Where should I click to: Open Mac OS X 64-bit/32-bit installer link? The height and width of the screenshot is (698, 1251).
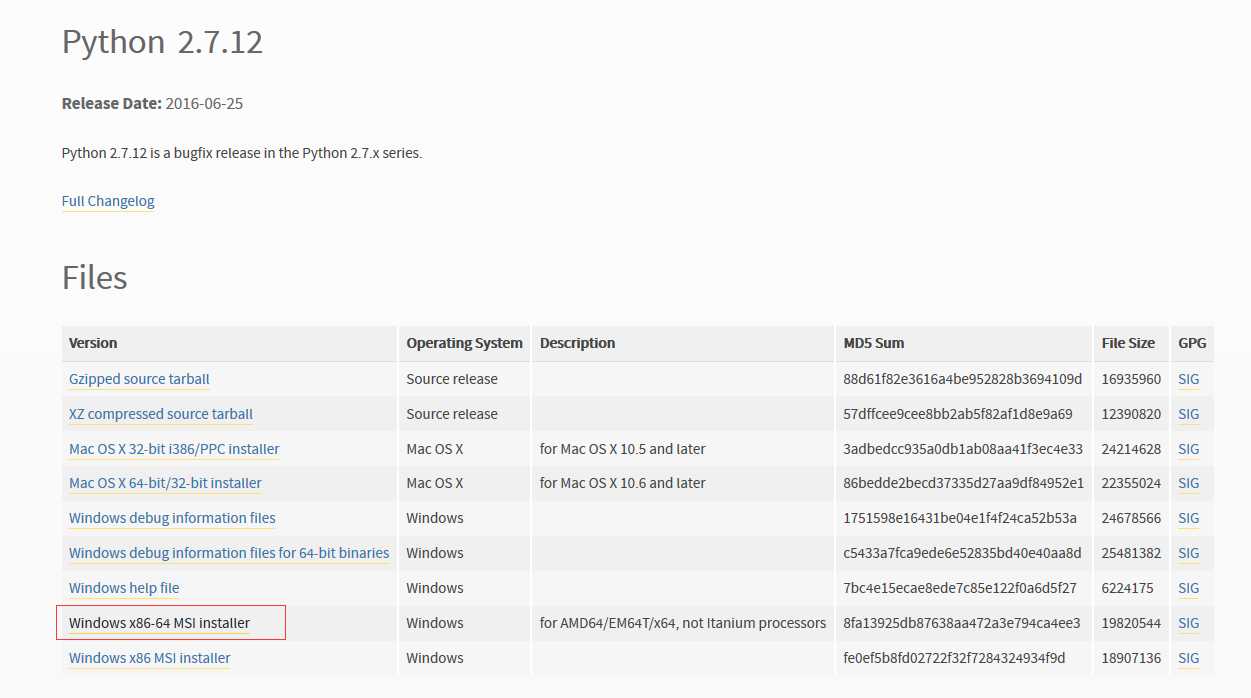(165, 483)
